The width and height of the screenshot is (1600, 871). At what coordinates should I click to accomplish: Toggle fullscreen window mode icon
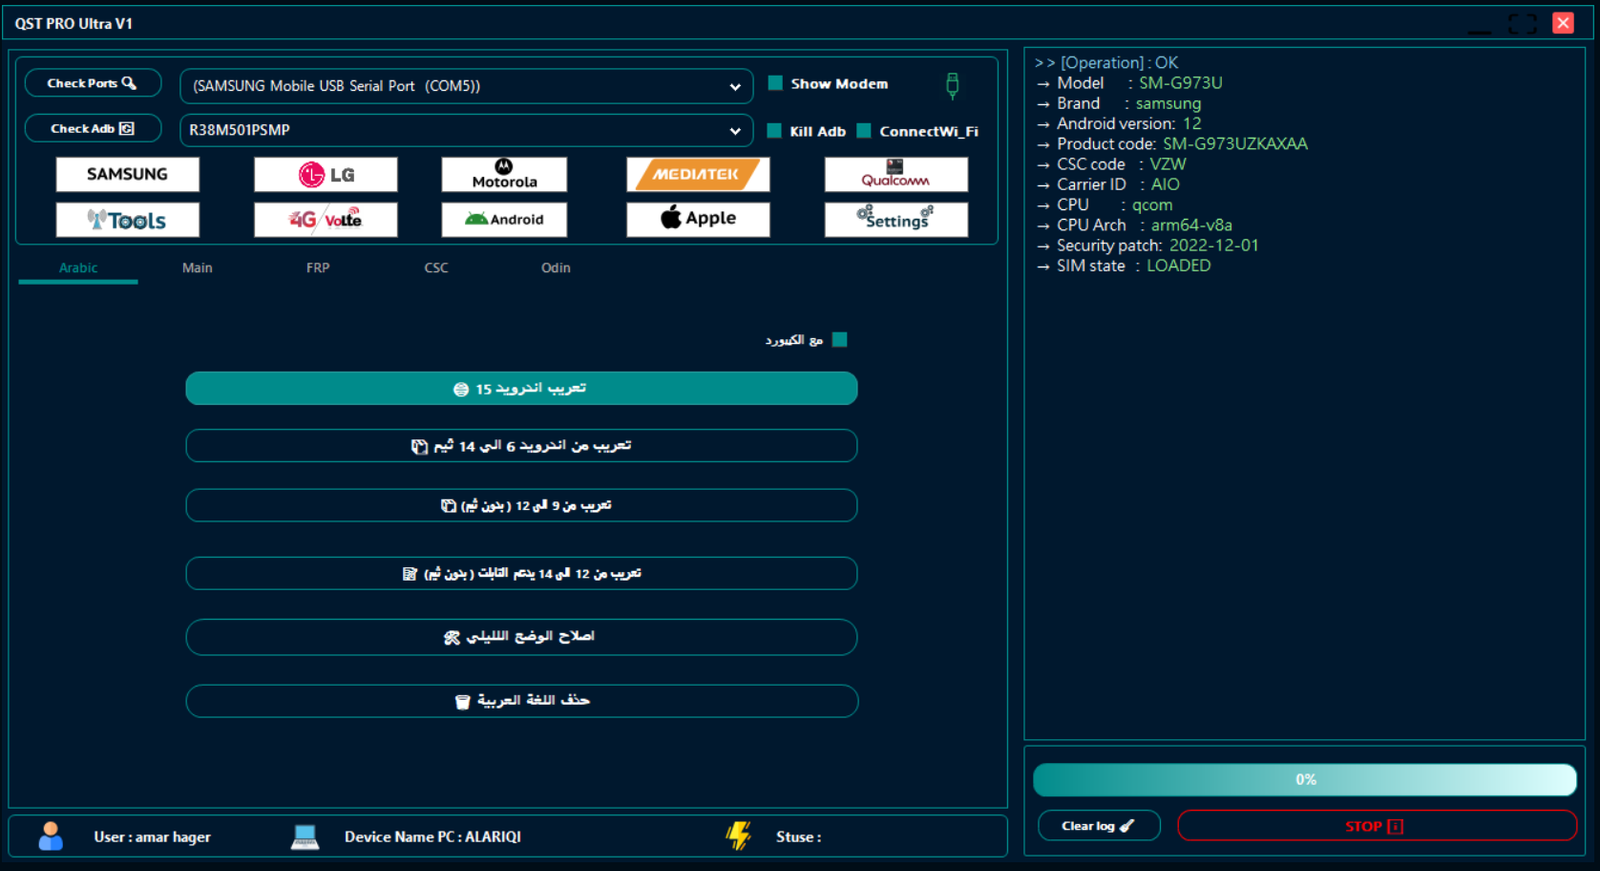pos(1522,23)
